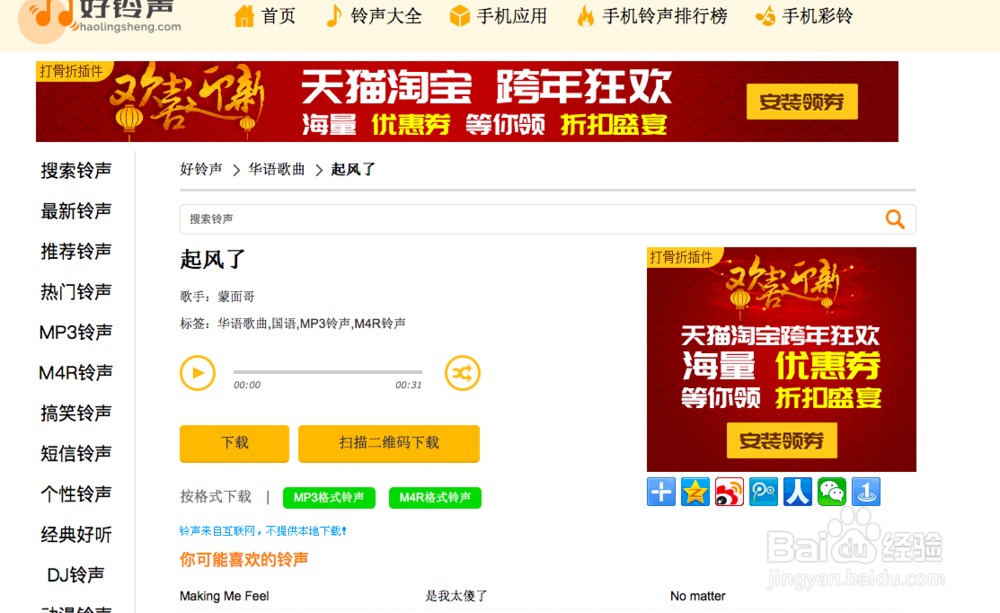Screen dimensions: 1000x613
Task: Click 好铃声 in the breadcrumb
Action: tap(201, 169)
